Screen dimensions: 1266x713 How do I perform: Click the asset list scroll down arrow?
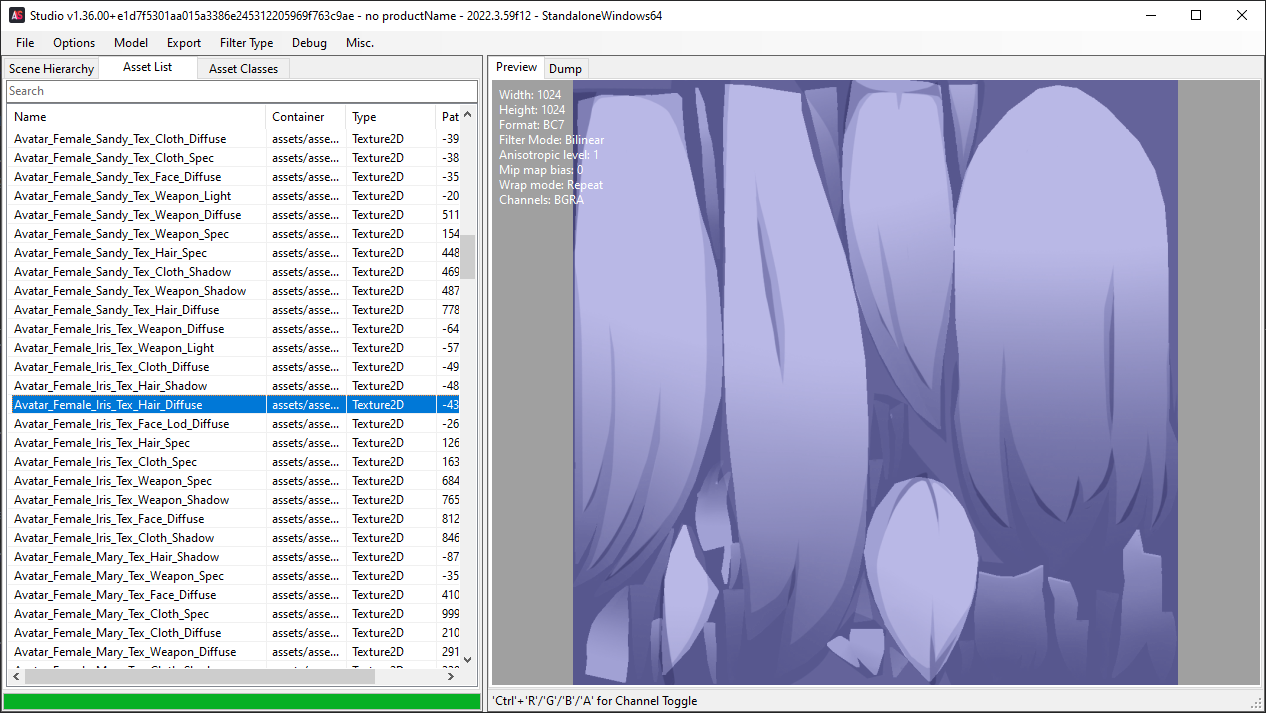[x=468, y=659]
